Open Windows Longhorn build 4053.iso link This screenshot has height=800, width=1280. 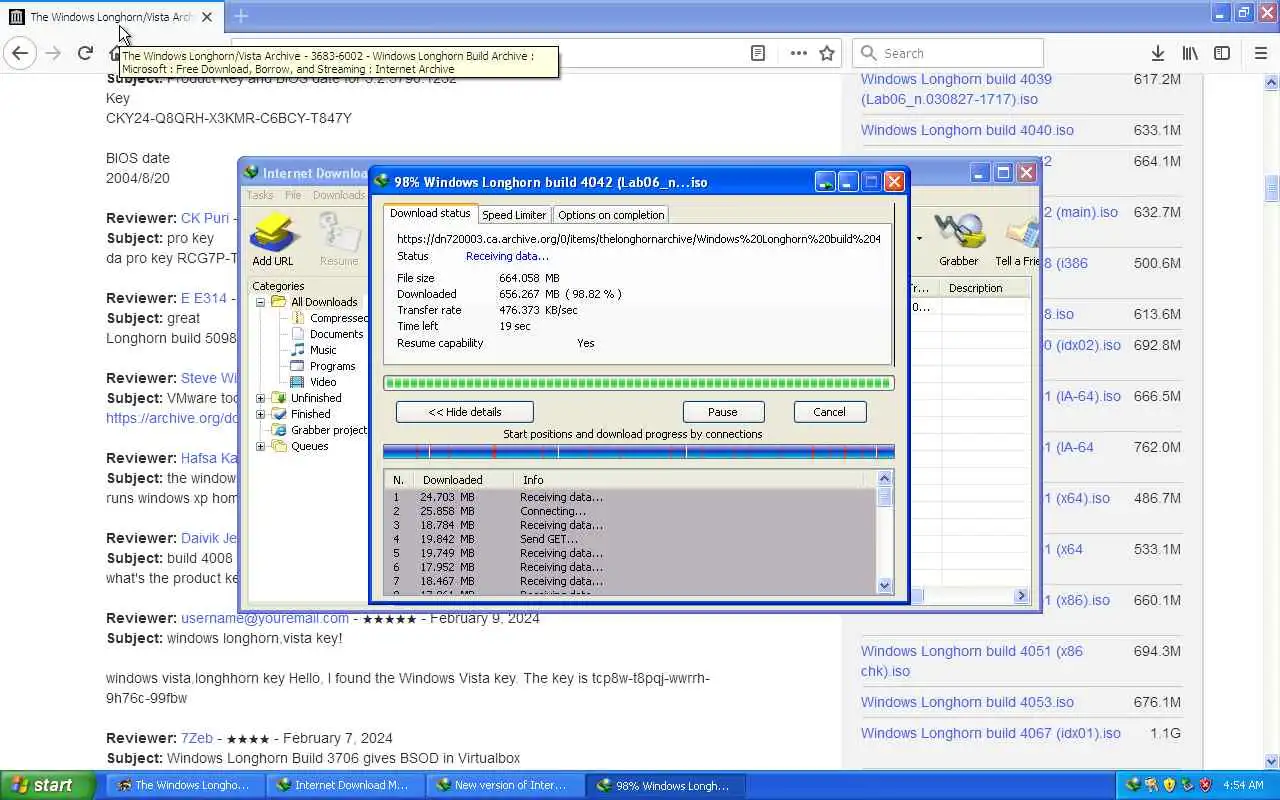967,702
